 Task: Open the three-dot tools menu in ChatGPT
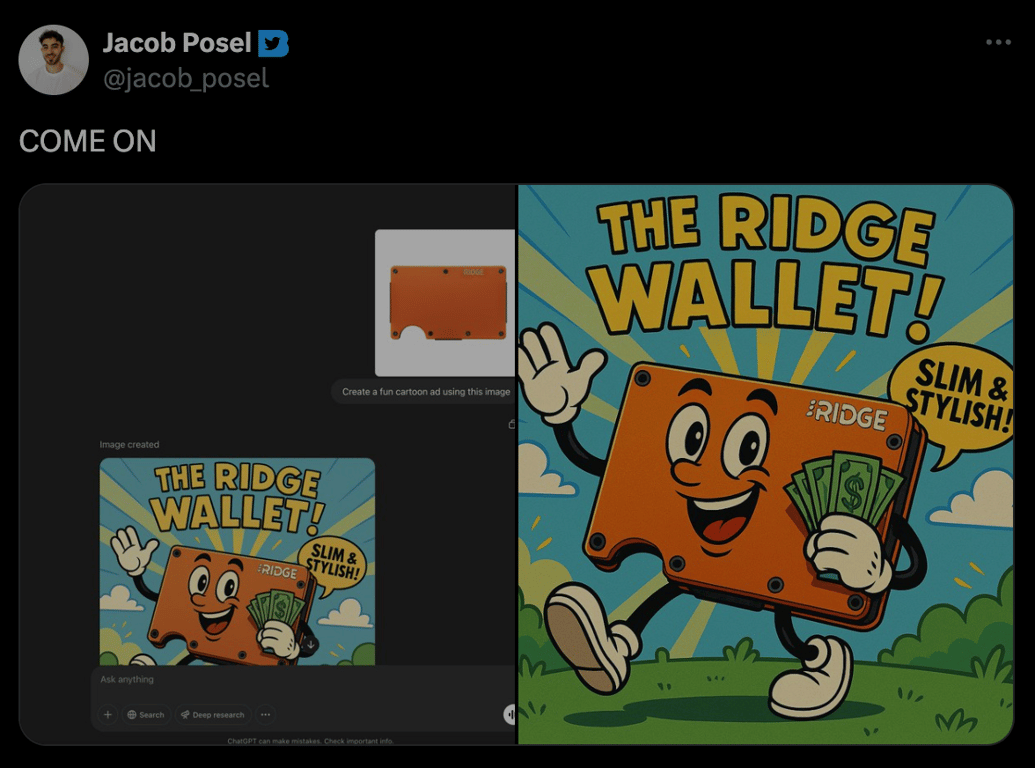265,714
